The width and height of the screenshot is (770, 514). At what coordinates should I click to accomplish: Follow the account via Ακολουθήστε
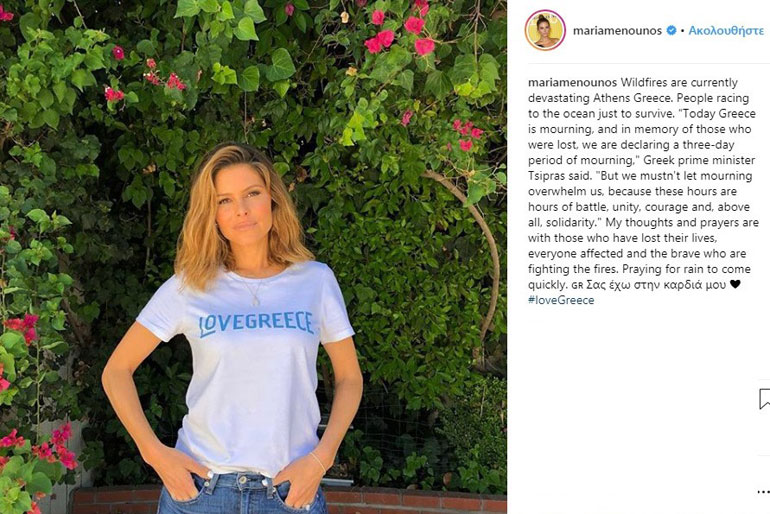[x=726, y=30]
